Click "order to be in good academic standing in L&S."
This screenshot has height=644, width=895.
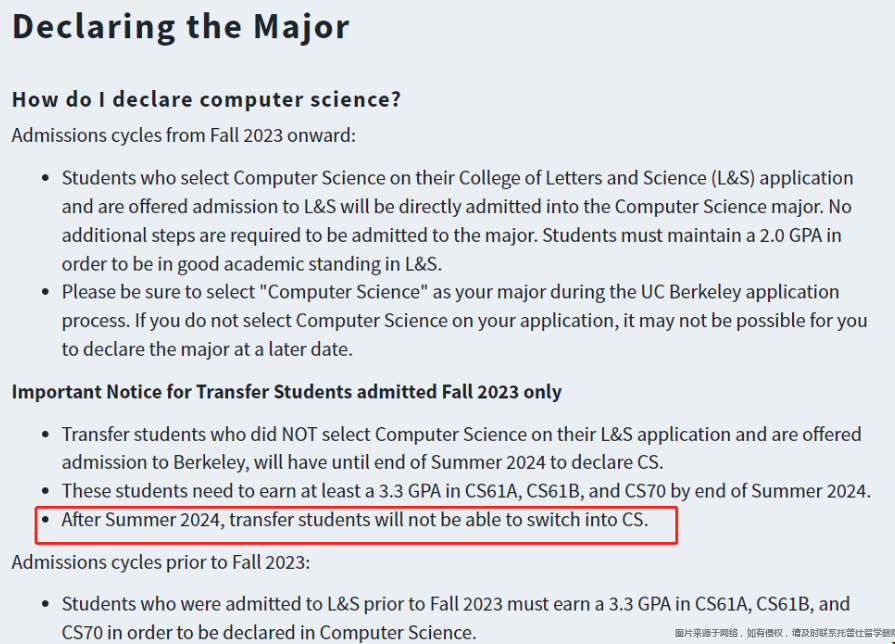[252, 264]
